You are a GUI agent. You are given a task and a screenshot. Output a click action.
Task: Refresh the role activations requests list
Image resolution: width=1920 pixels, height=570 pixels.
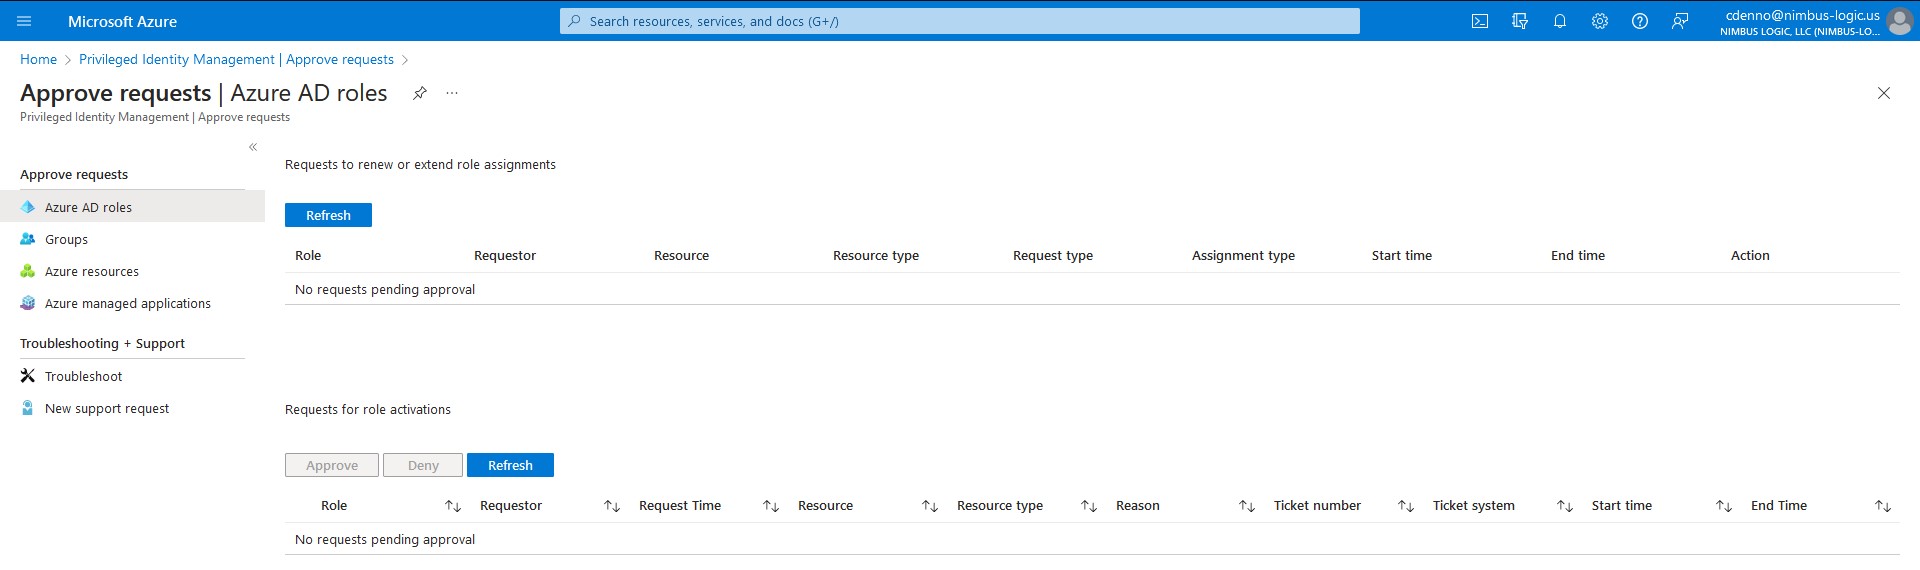[510, 465]
